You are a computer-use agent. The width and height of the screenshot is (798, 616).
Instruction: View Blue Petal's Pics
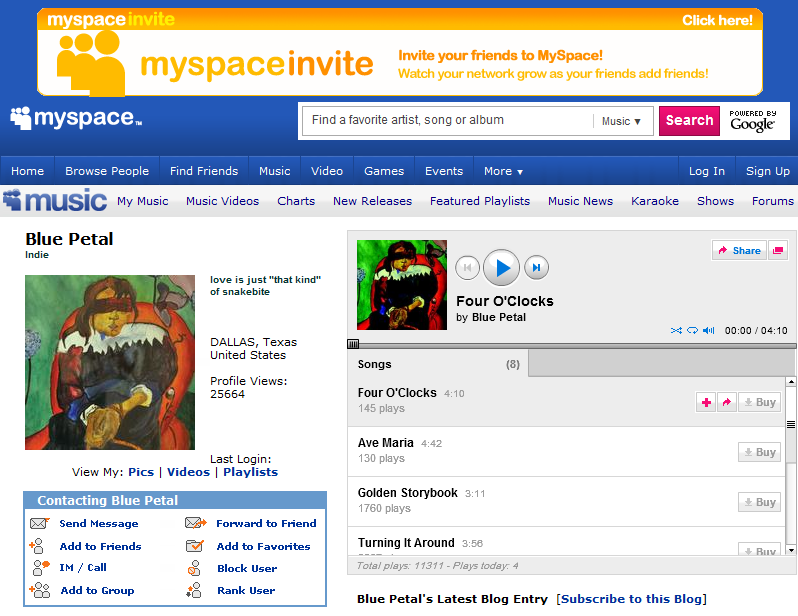pyautogui.click(x=141, y=472)
